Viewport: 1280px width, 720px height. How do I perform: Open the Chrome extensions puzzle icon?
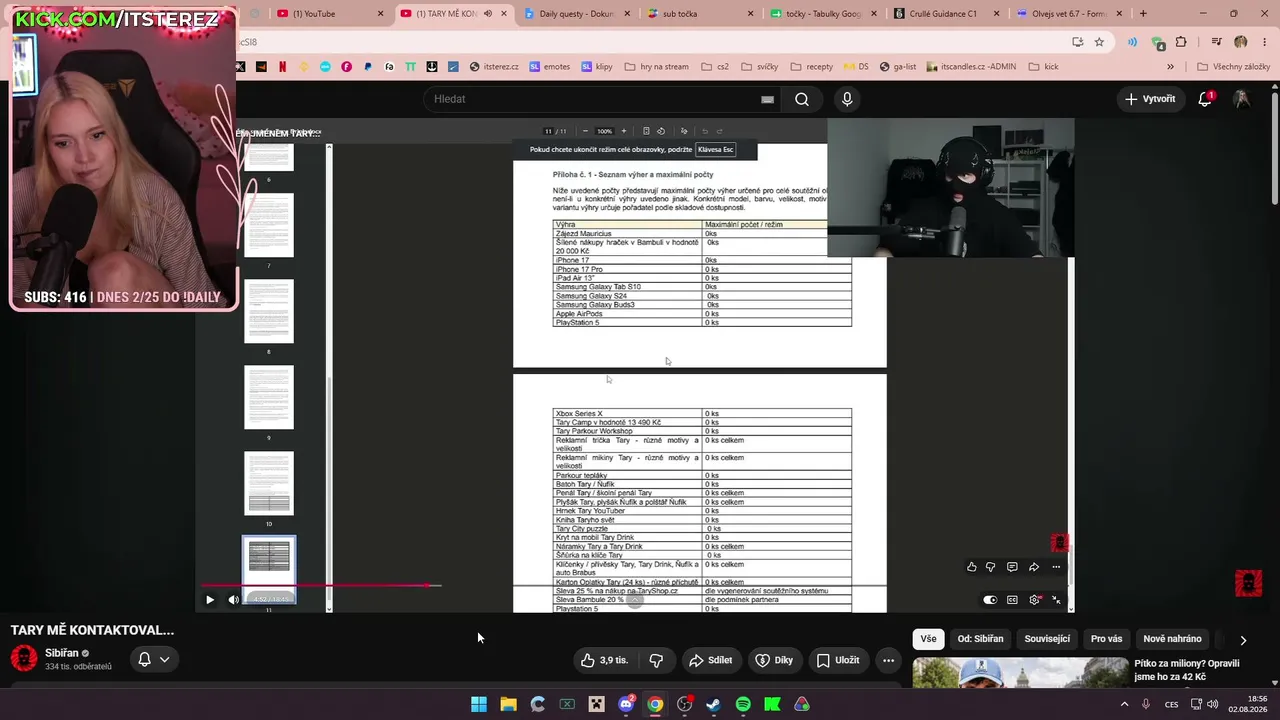1181,42
